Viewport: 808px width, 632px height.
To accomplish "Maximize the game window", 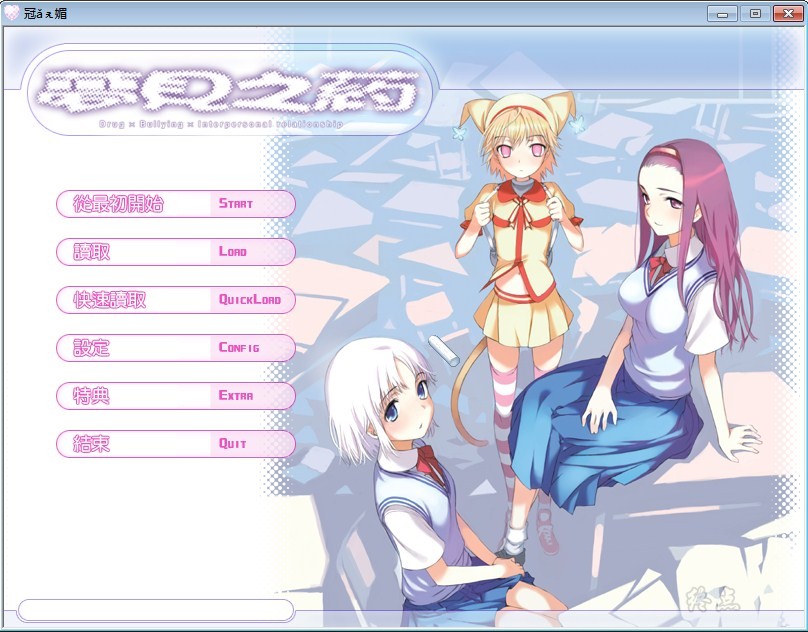I will [755, 13].
